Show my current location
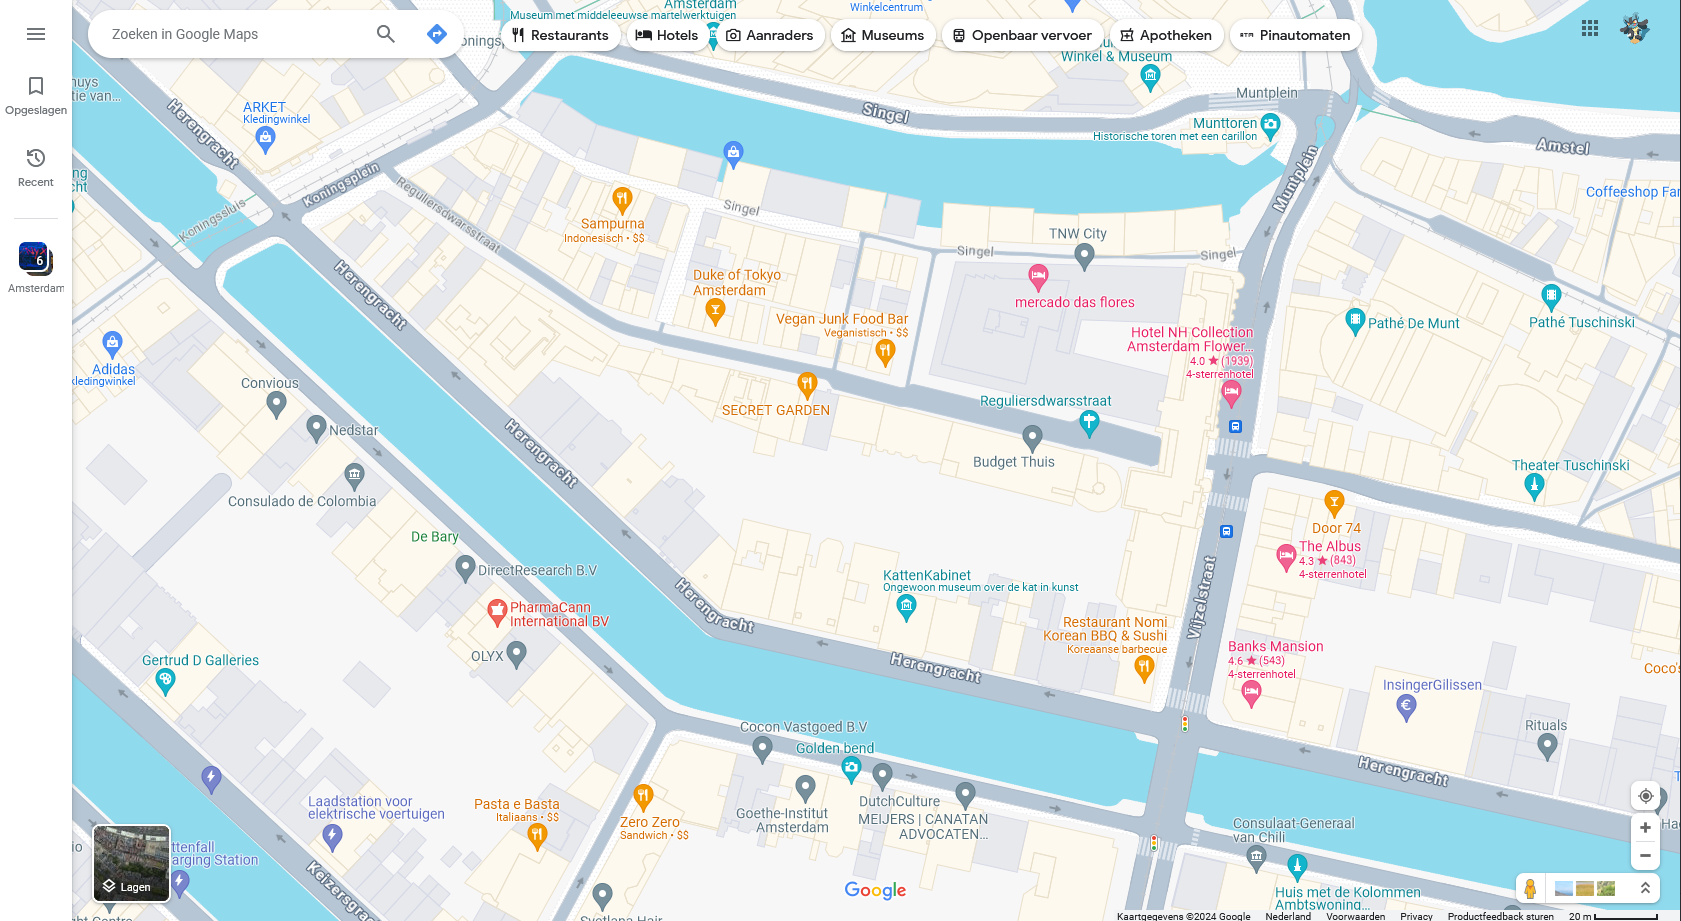 pyautogui.click(x=1645, y=796)
